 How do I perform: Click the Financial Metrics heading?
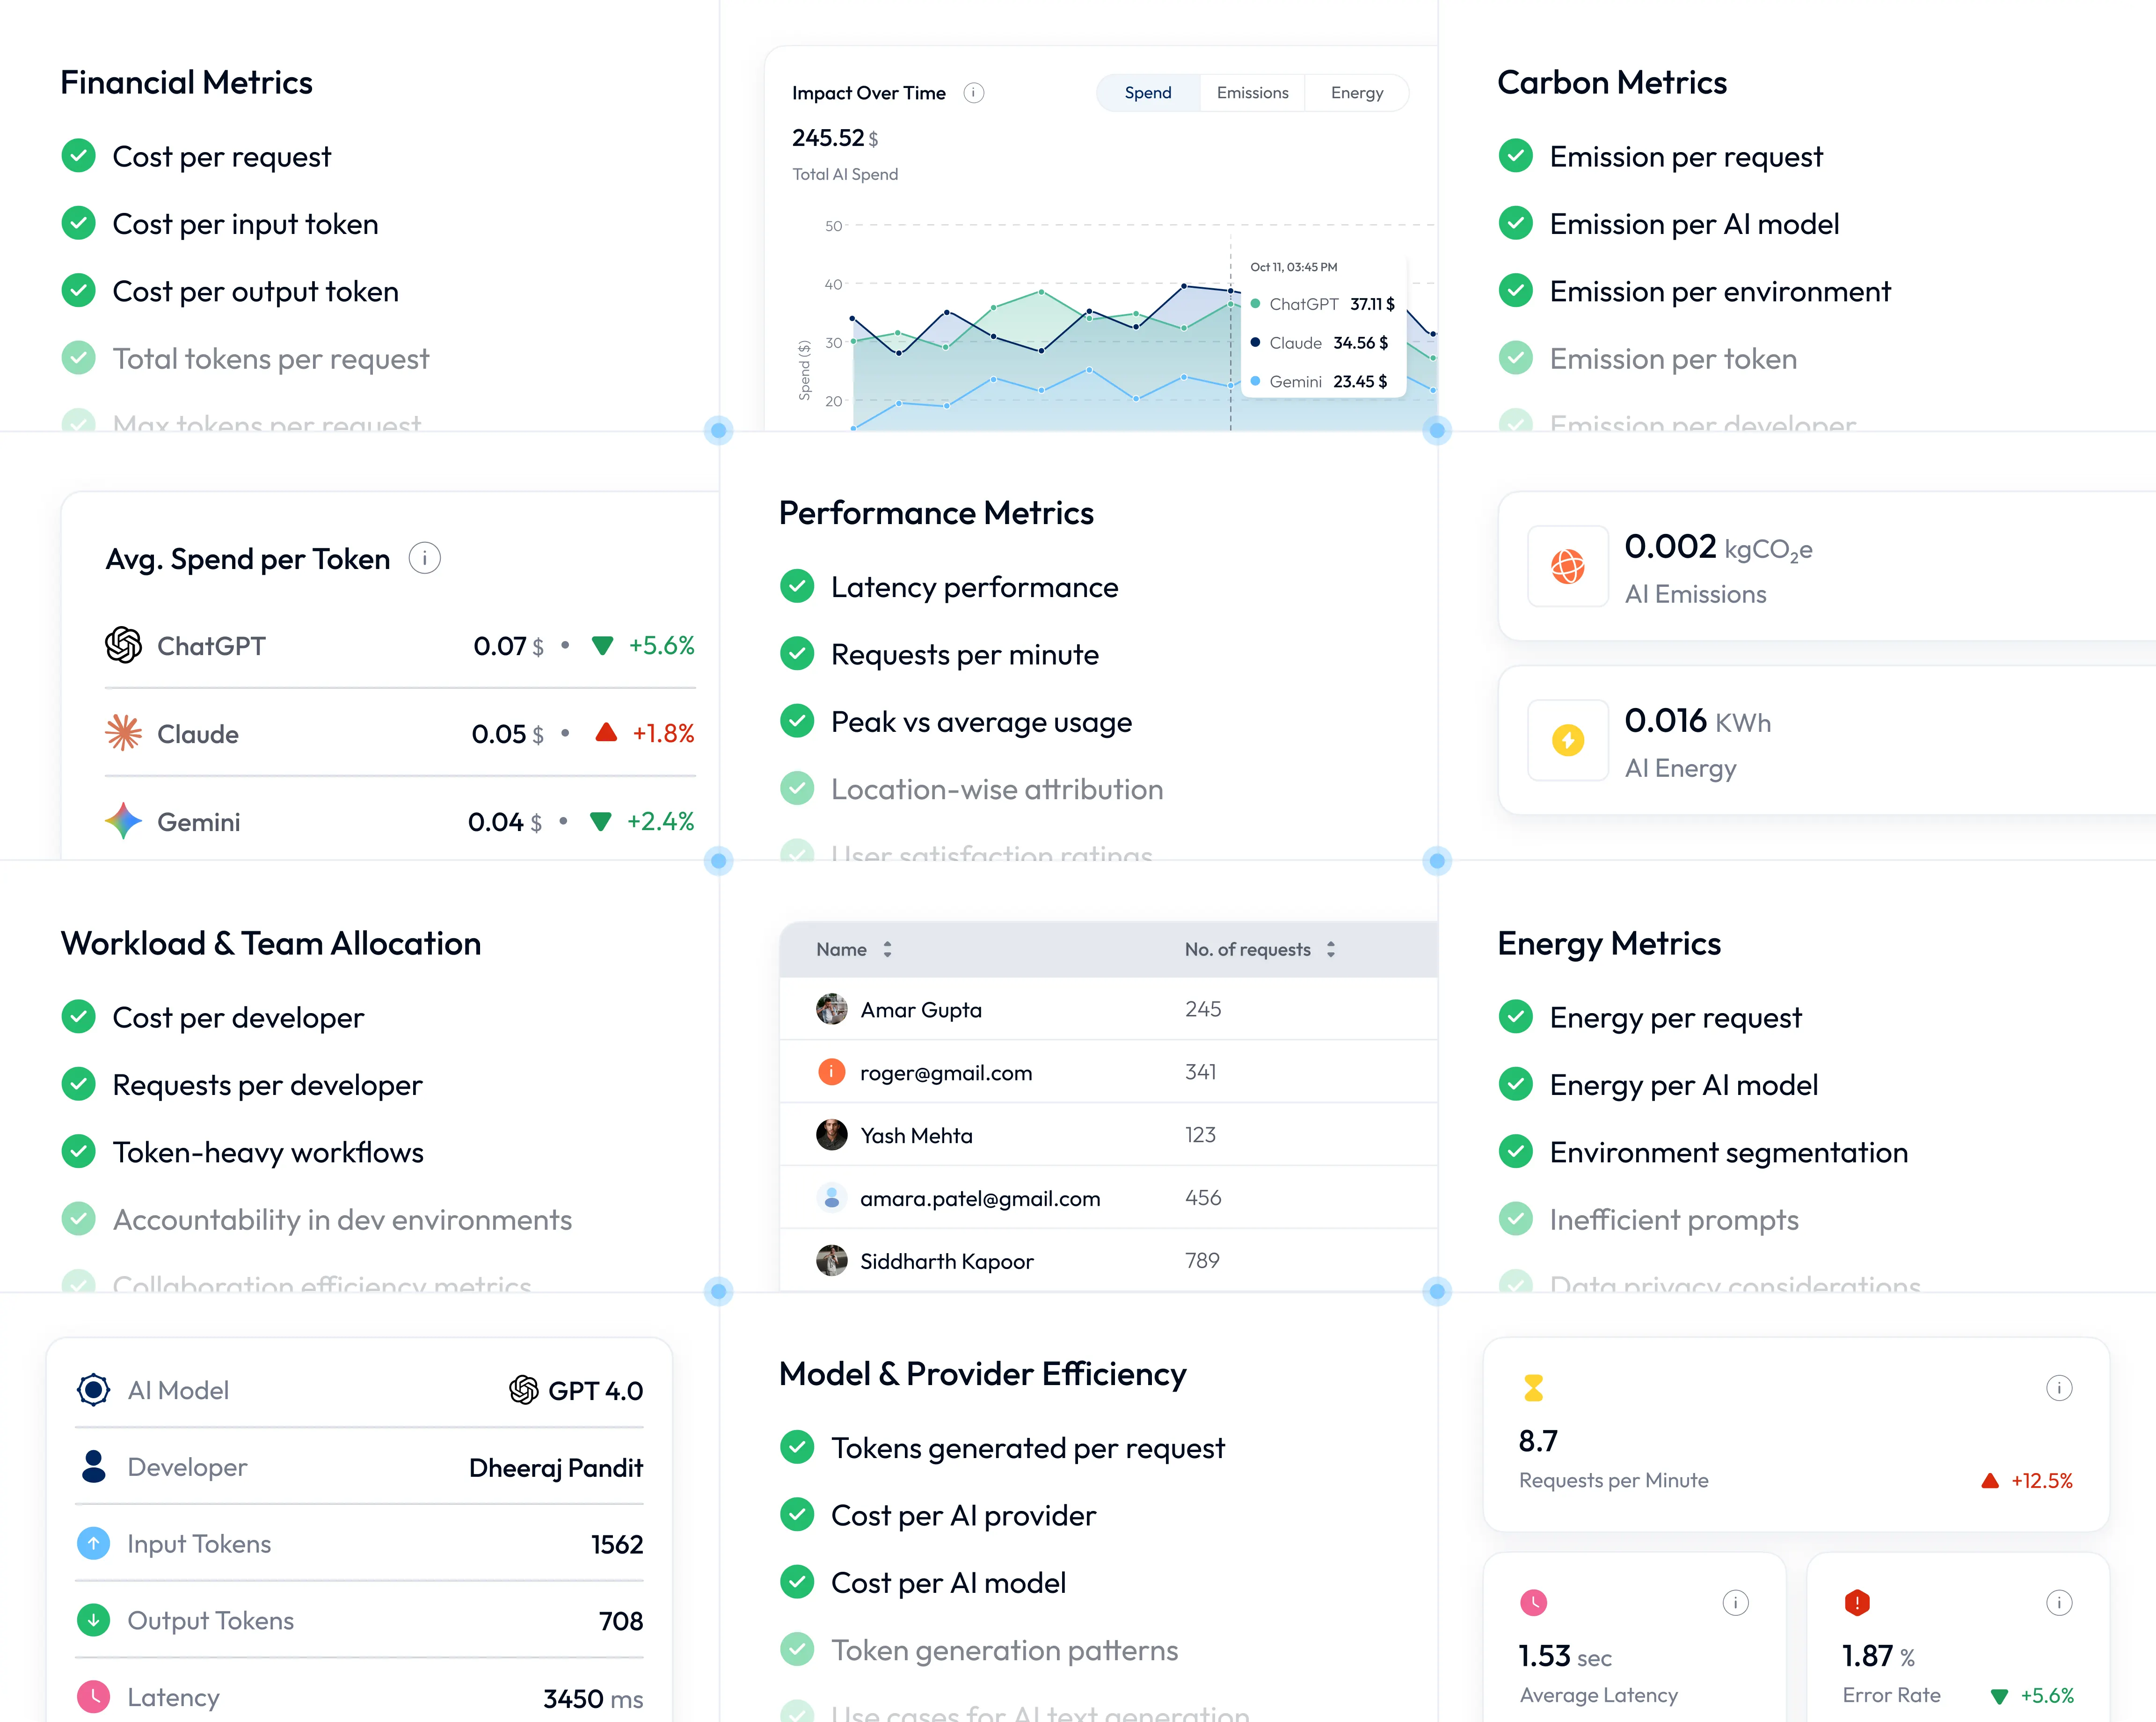[x=187, y=82]
